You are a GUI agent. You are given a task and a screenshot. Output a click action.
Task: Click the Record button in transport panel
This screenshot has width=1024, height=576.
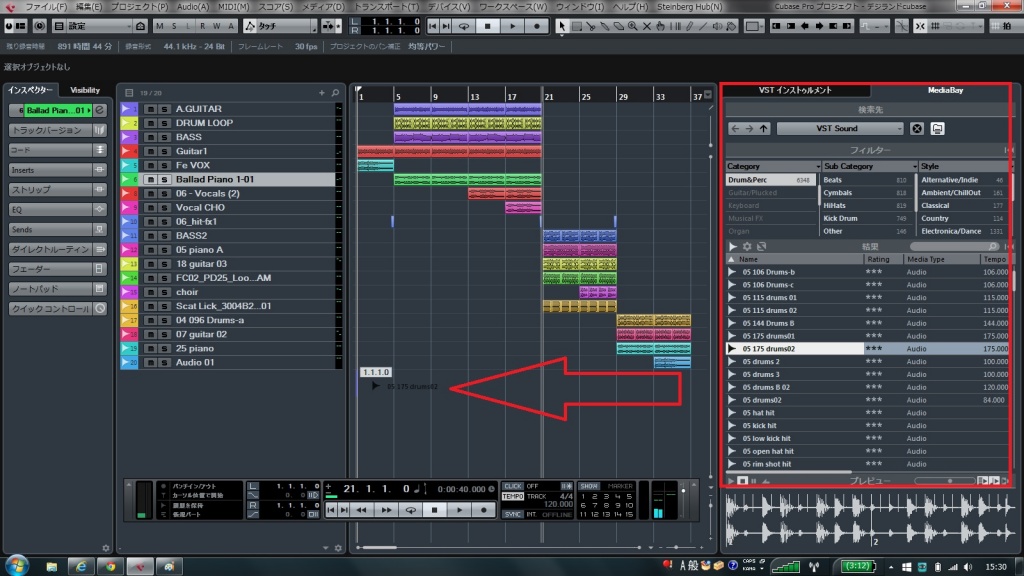pyautogui.click(x=484, y=509)
